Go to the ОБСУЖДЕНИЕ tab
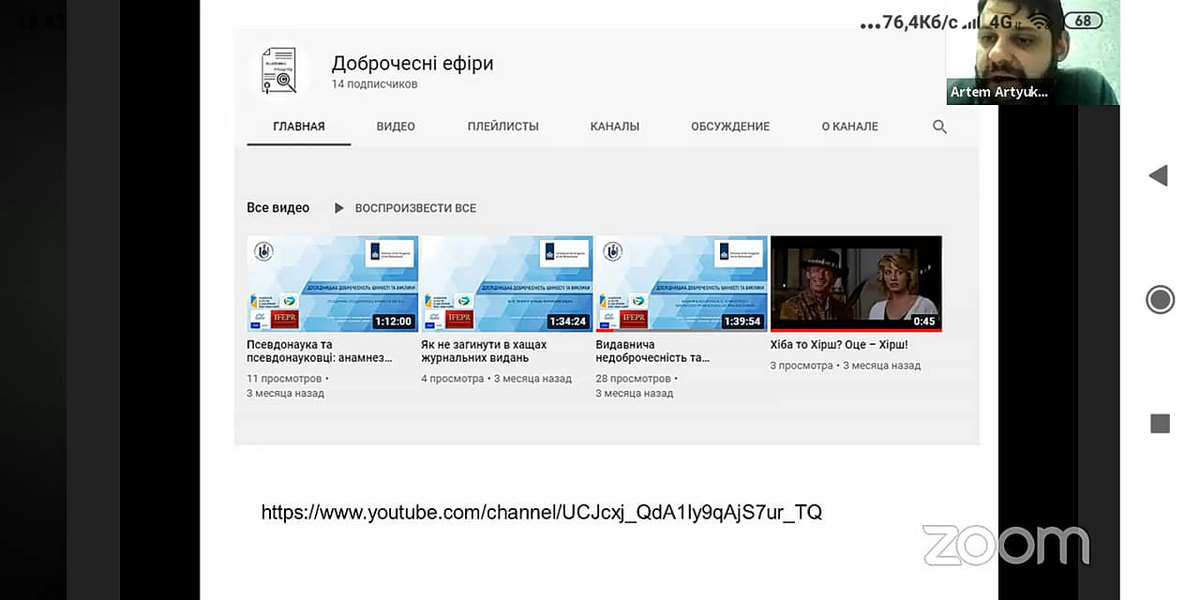Image resolution: width=1200 pixels, height=600 pixels. click(x=730, y=127)
